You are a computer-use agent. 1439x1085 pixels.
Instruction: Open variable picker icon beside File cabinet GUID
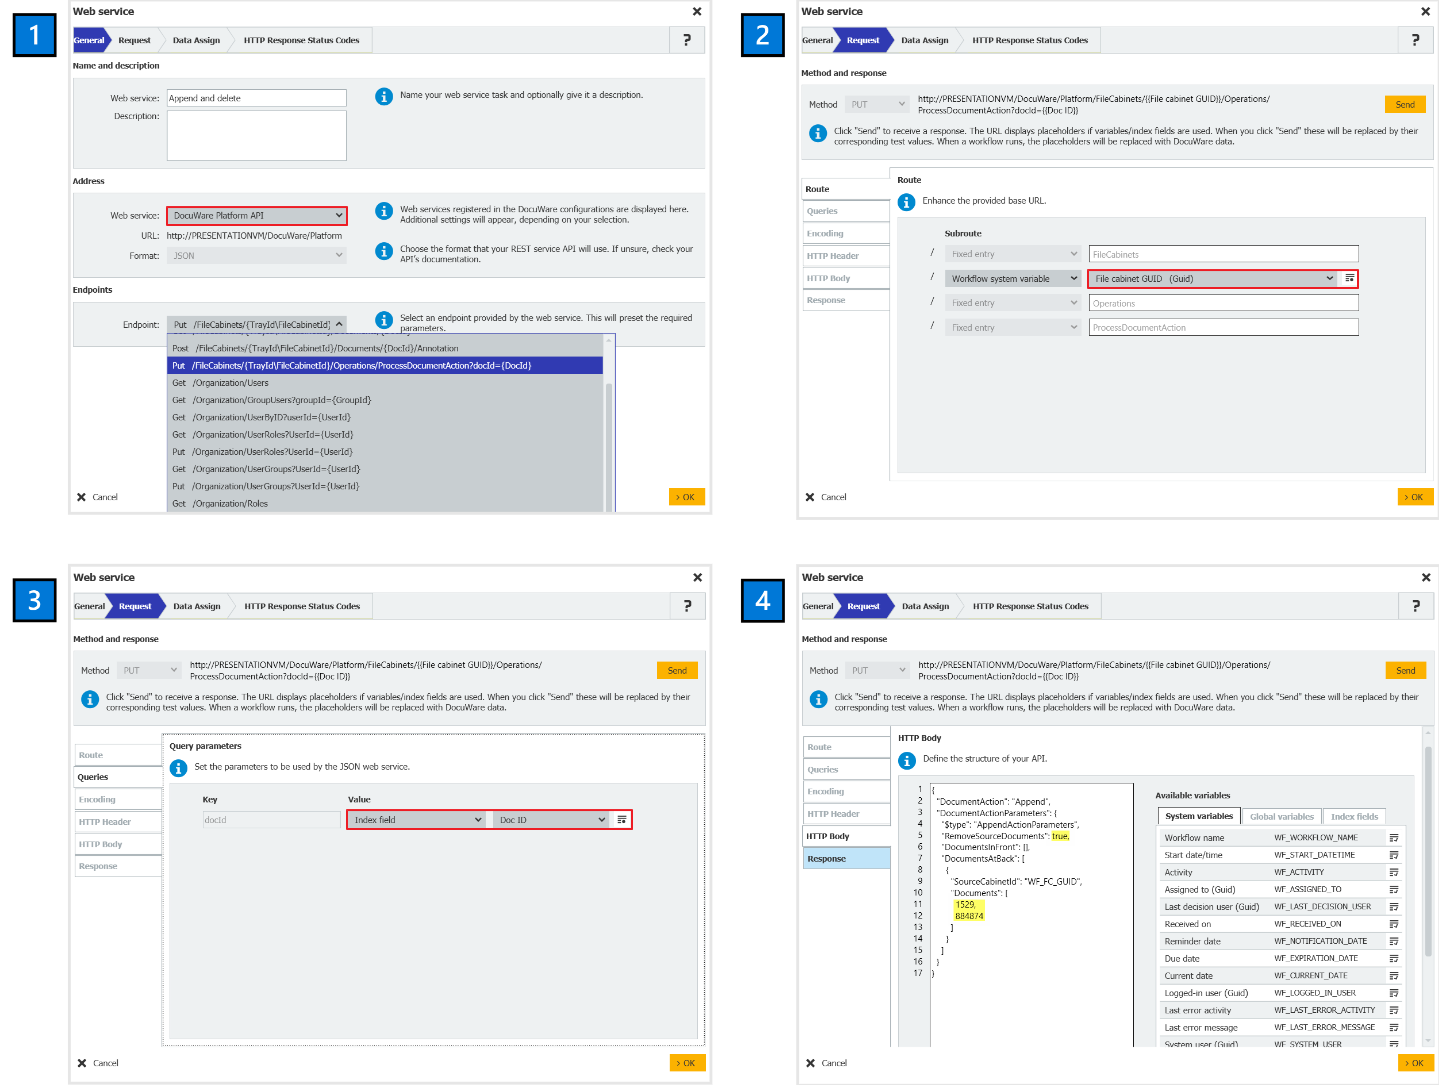pyautogui.click(x=1349, y=279)
